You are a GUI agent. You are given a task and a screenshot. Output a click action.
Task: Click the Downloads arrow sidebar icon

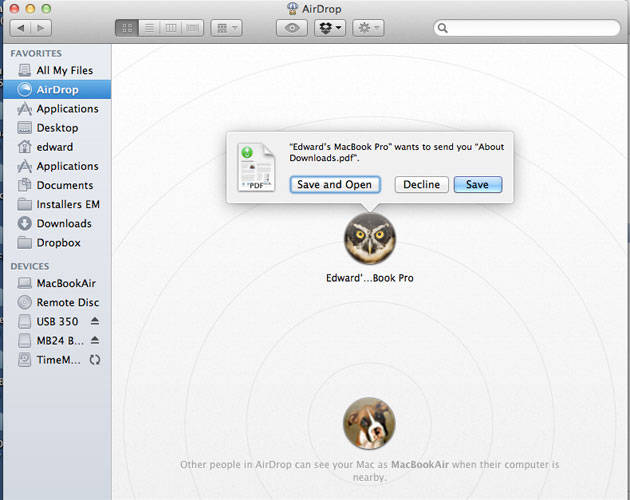25,223
